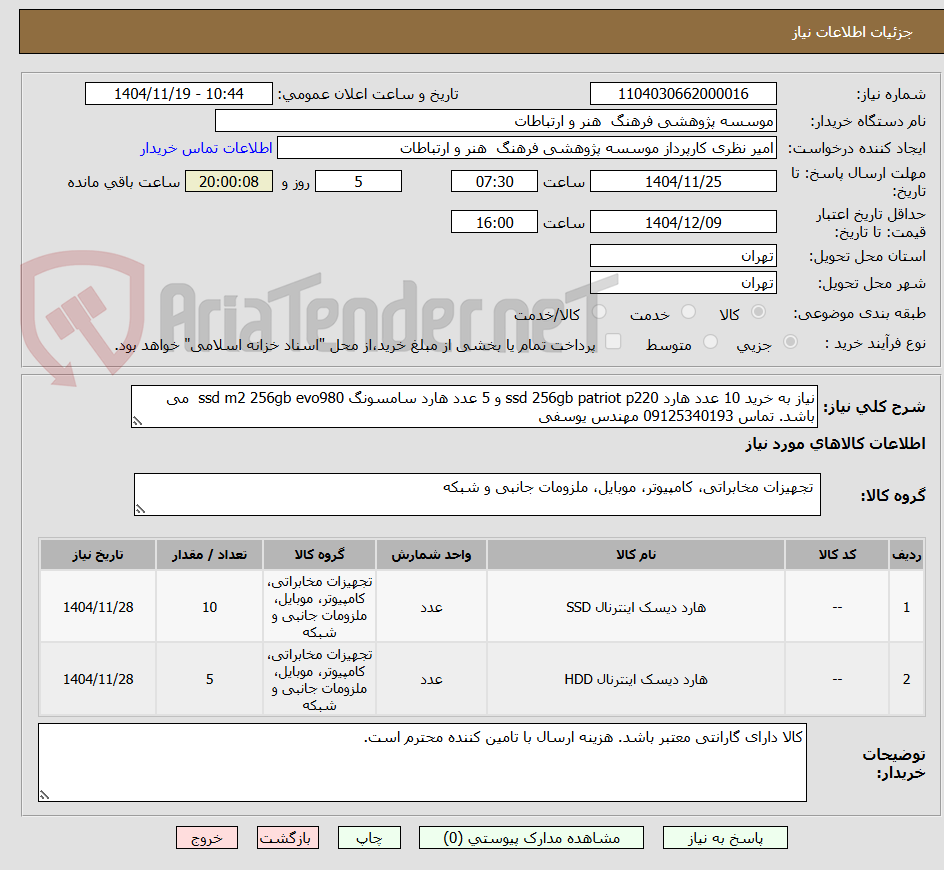The image size is (944, 870).
Task: Click the resize handle of گروه کالا textarea
Action: click(140, 509)
